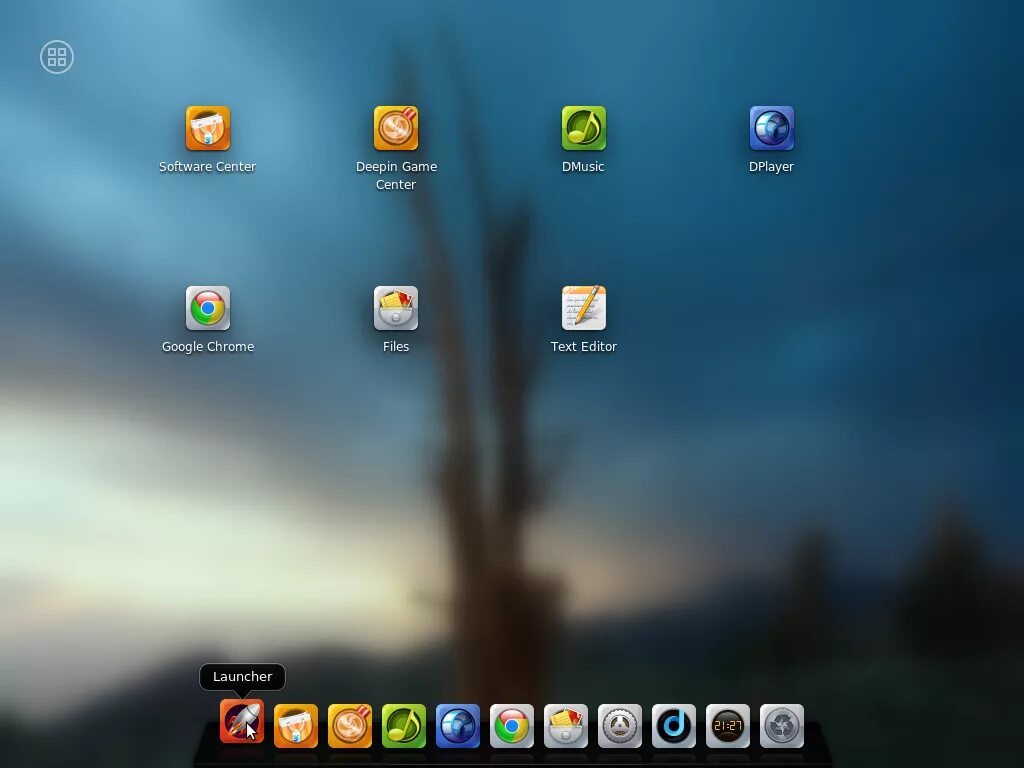Open the Trash recycle icon in dock
Screen dimensions: 1024x768
(x=782, y=726)
